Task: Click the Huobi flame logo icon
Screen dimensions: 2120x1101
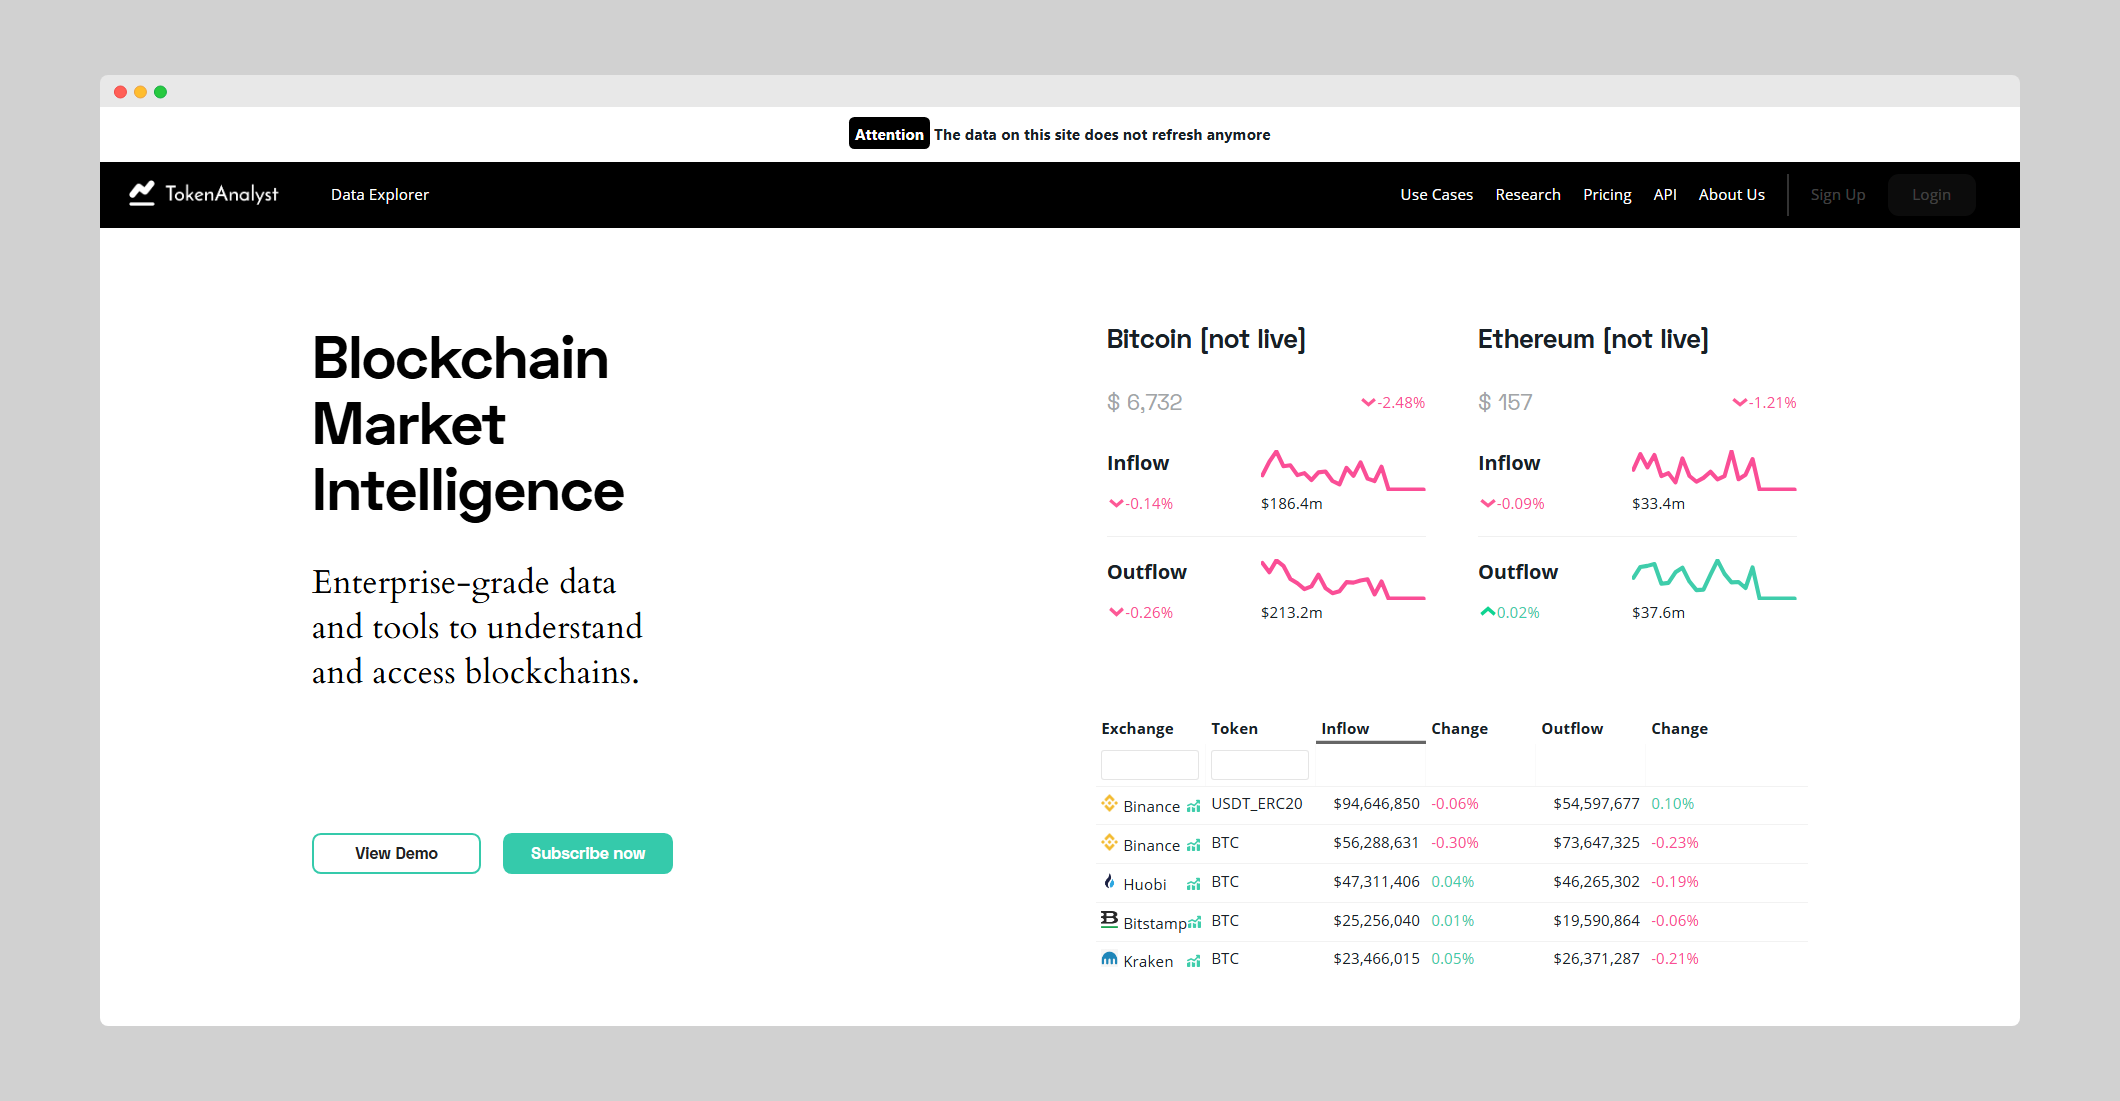Action: pyautogui.click(x=1109, y=882)
